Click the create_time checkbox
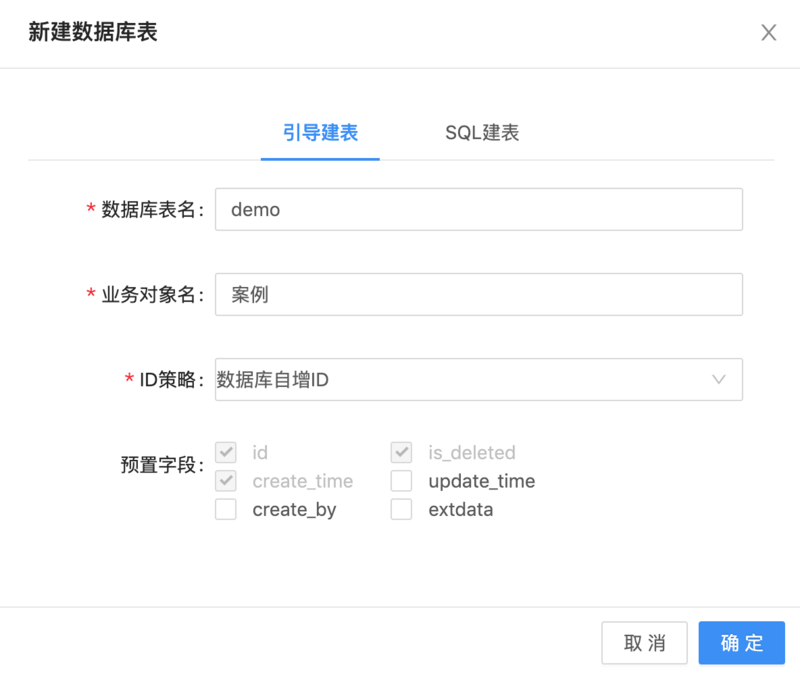Viewport: 800px width, 678px height. click(226, 481)
